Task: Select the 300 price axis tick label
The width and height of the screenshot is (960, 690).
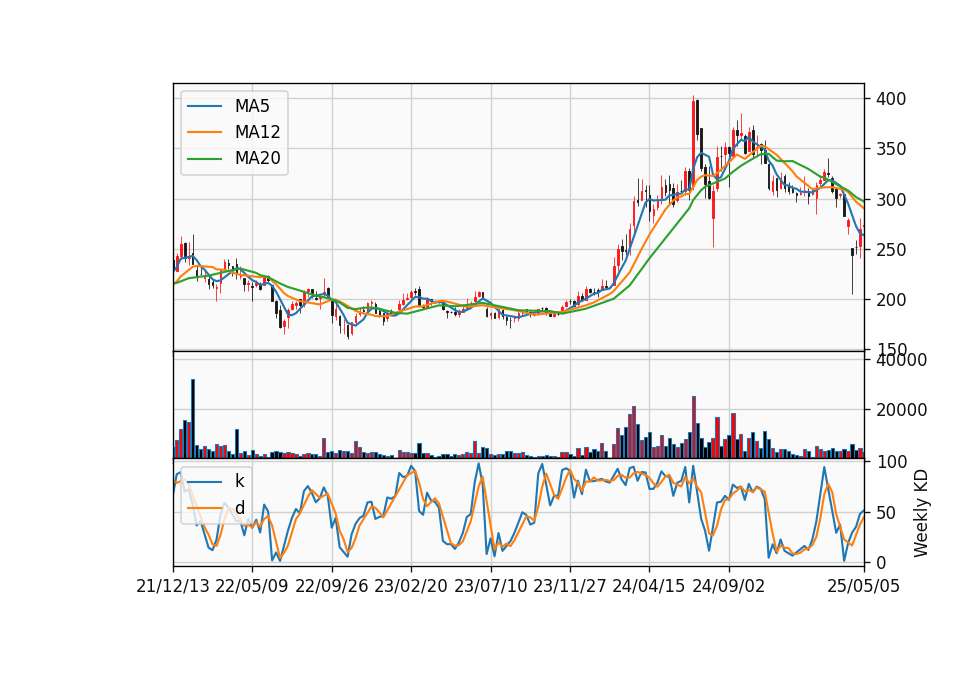Action: 890,200
